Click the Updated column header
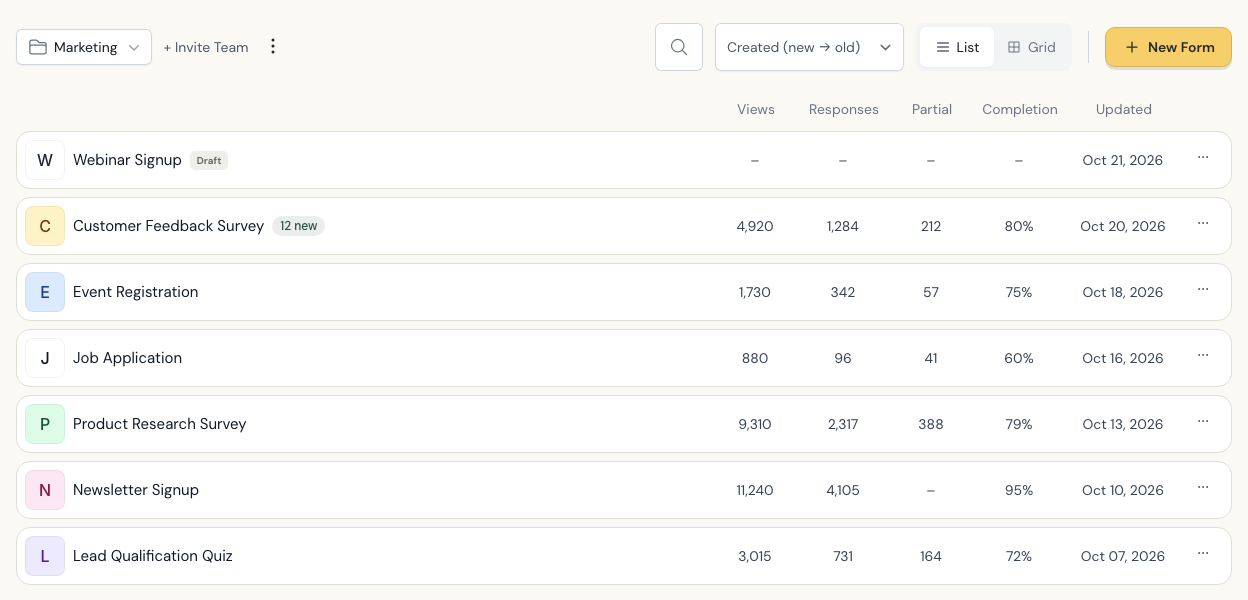Image resolution: width=1248 pixels, height=600 pixels. tap(1124, 110)
